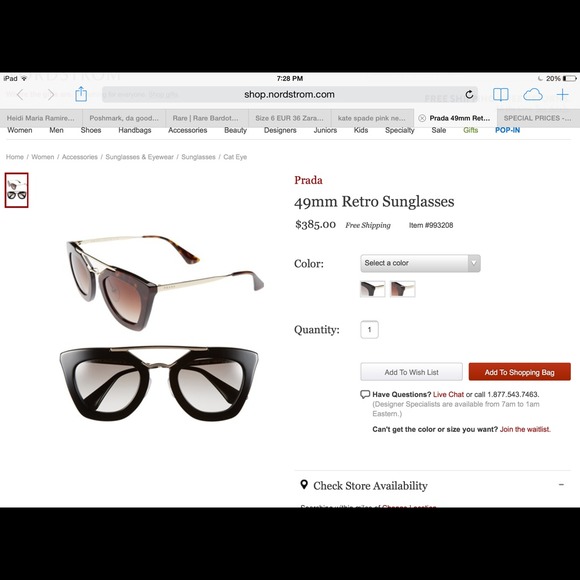The width and height of the screenshot is (580, 580).
Task: Open iCloud tabs cloud icon
Action: pos(533,95)
